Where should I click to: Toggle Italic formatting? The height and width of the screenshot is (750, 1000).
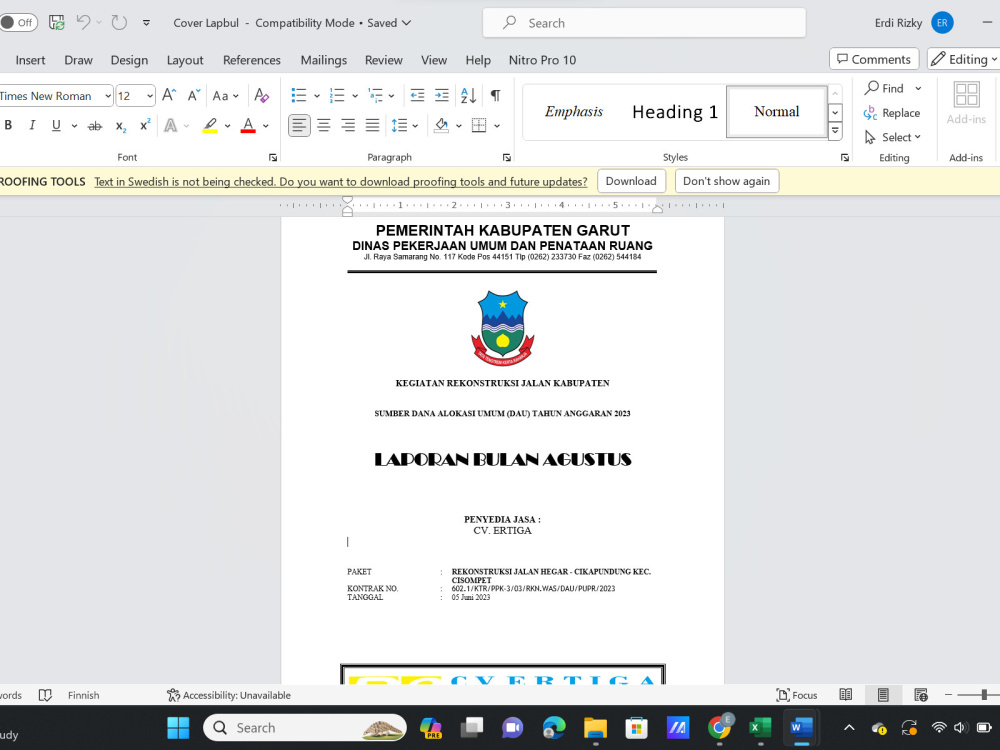tap(32, 126)
